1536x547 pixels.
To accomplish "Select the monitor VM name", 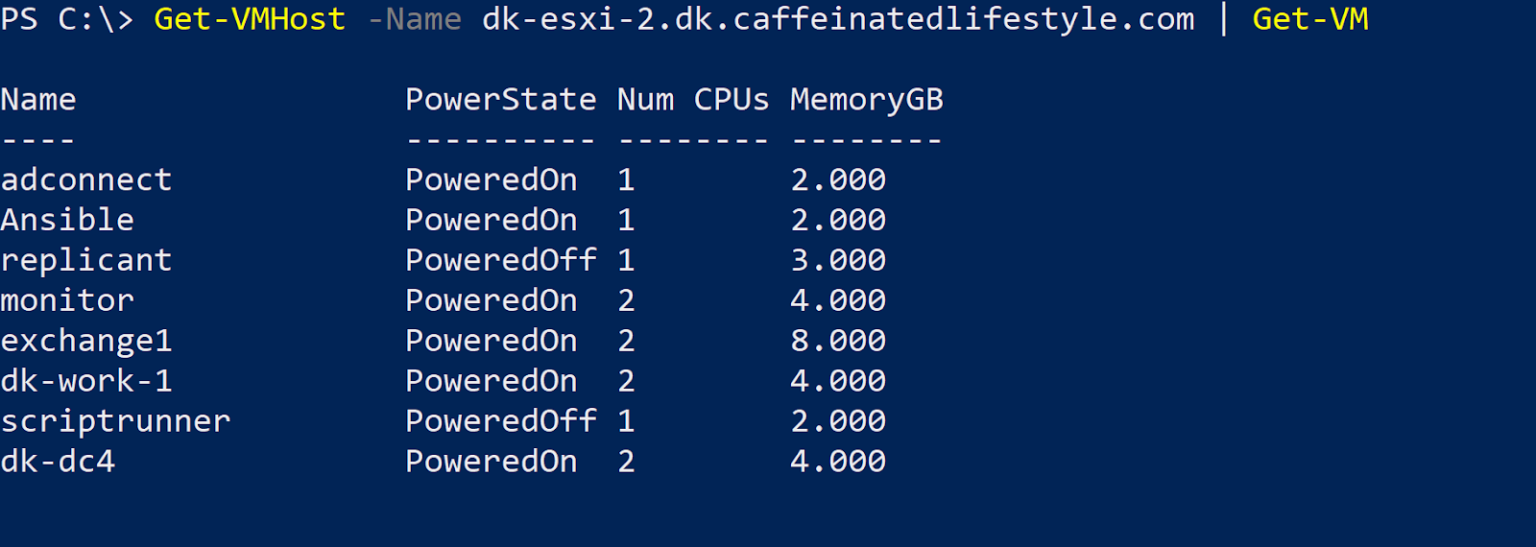I will 67,301.
